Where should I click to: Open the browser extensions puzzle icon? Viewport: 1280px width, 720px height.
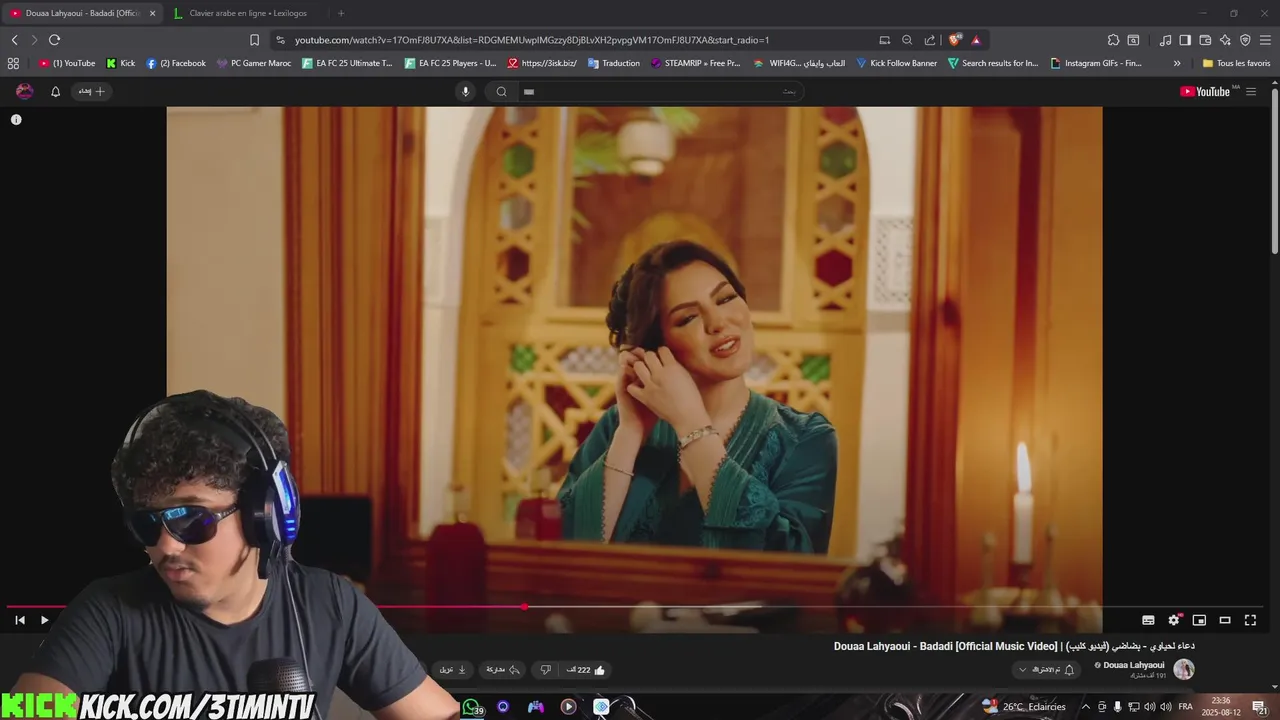[x=1113, y=40]
